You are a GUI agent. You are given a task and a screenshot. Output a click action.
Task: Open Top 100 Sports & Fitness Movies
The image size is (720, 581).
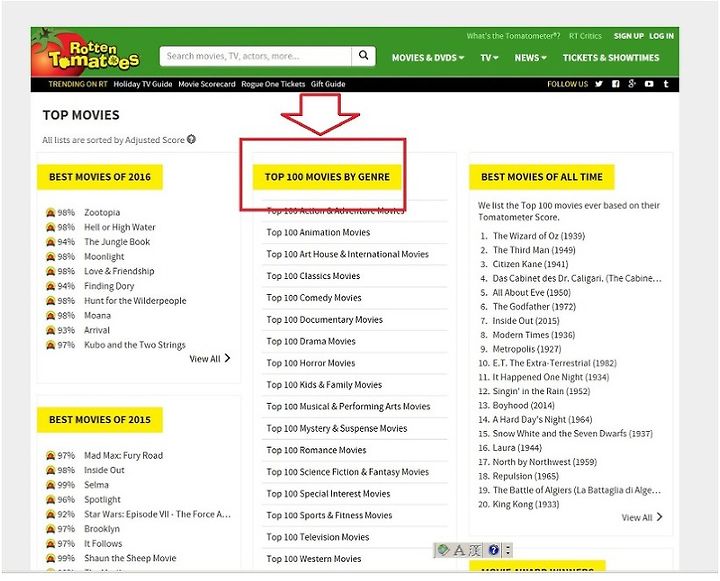pos(329,515)
